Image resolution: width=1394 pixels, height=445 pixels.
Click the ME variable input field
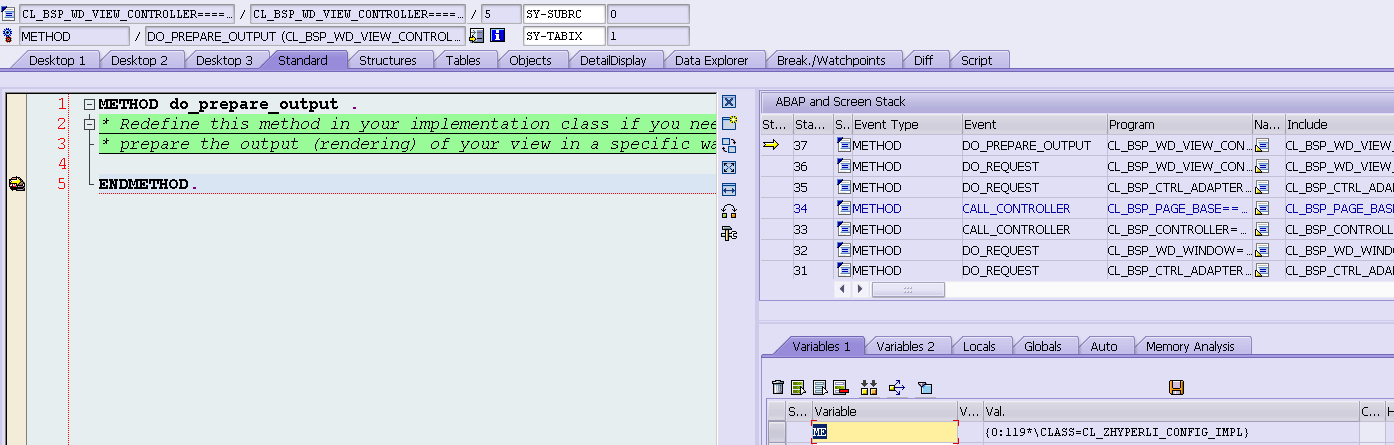click(x=885, y=431)
